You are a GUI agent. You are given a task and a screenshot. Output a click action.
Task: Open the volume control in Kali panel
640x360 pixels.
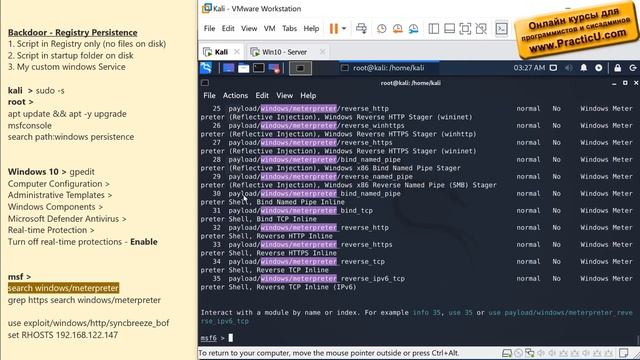pos(569,68)
